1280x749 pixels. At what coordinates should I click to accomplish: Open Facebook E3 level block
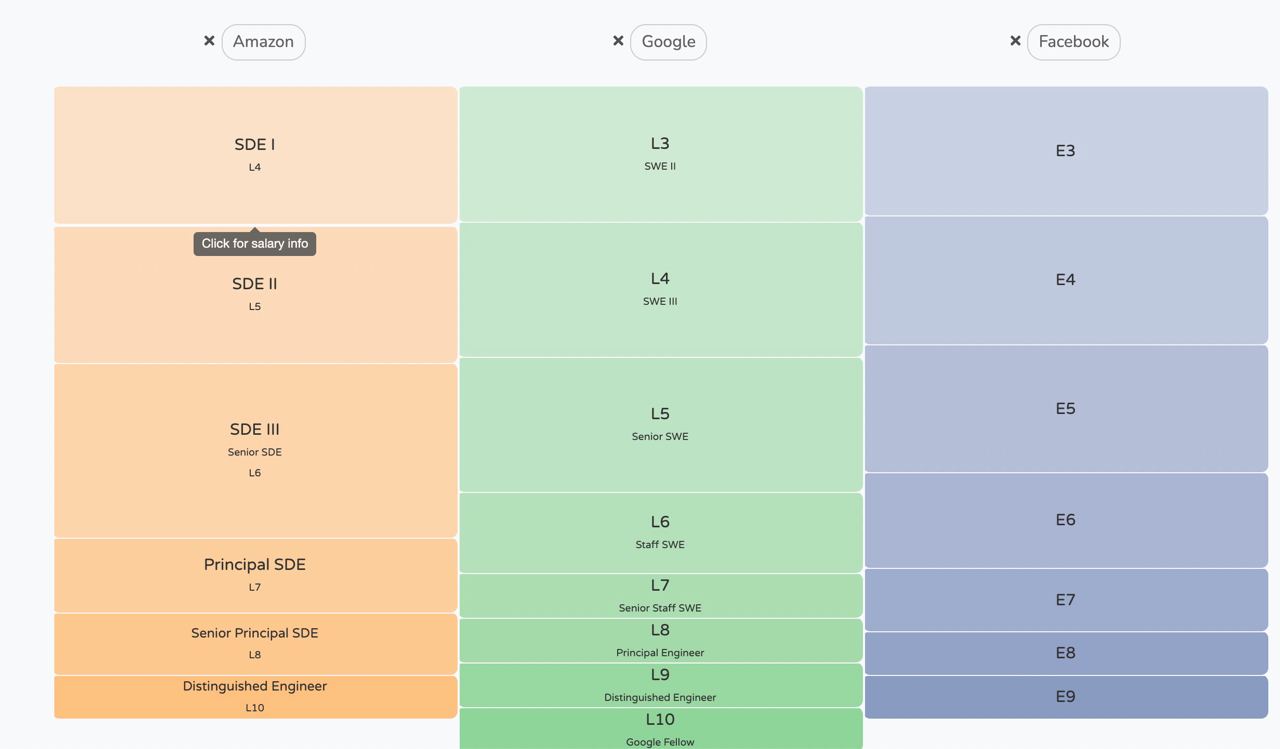(1066, 151)
